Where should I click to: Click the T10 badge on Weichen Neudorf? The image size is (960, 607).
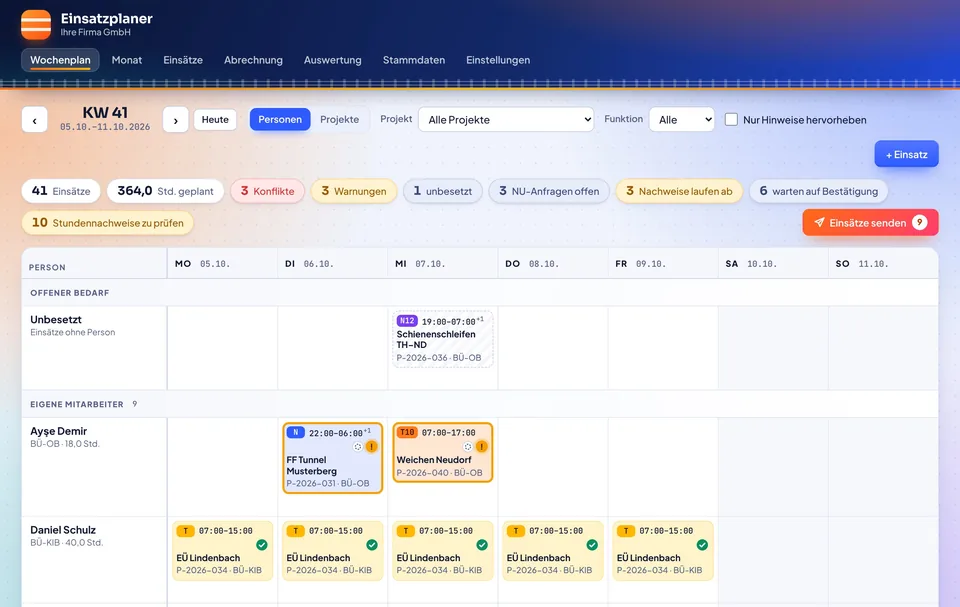[x=407, y=432]
